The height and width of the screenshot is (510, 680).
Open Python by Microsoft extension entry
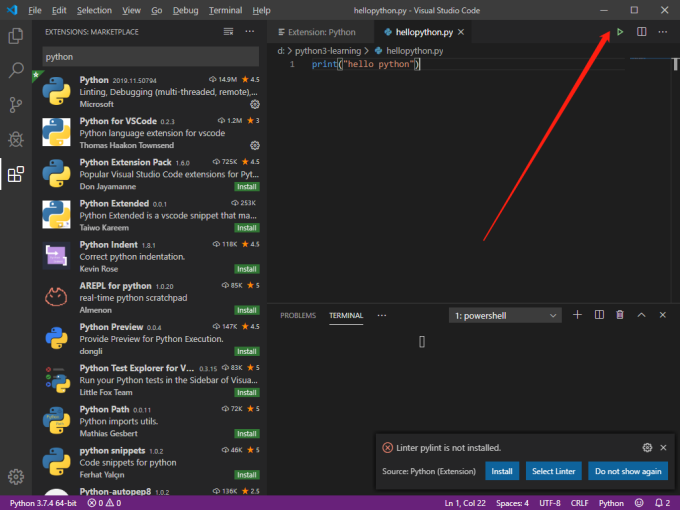150,92
